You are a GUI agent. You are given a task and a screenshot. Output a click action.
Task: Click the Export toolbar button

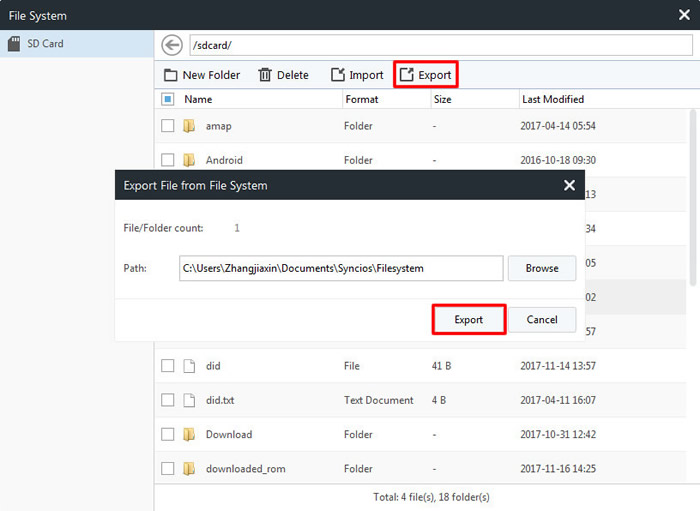425,75
